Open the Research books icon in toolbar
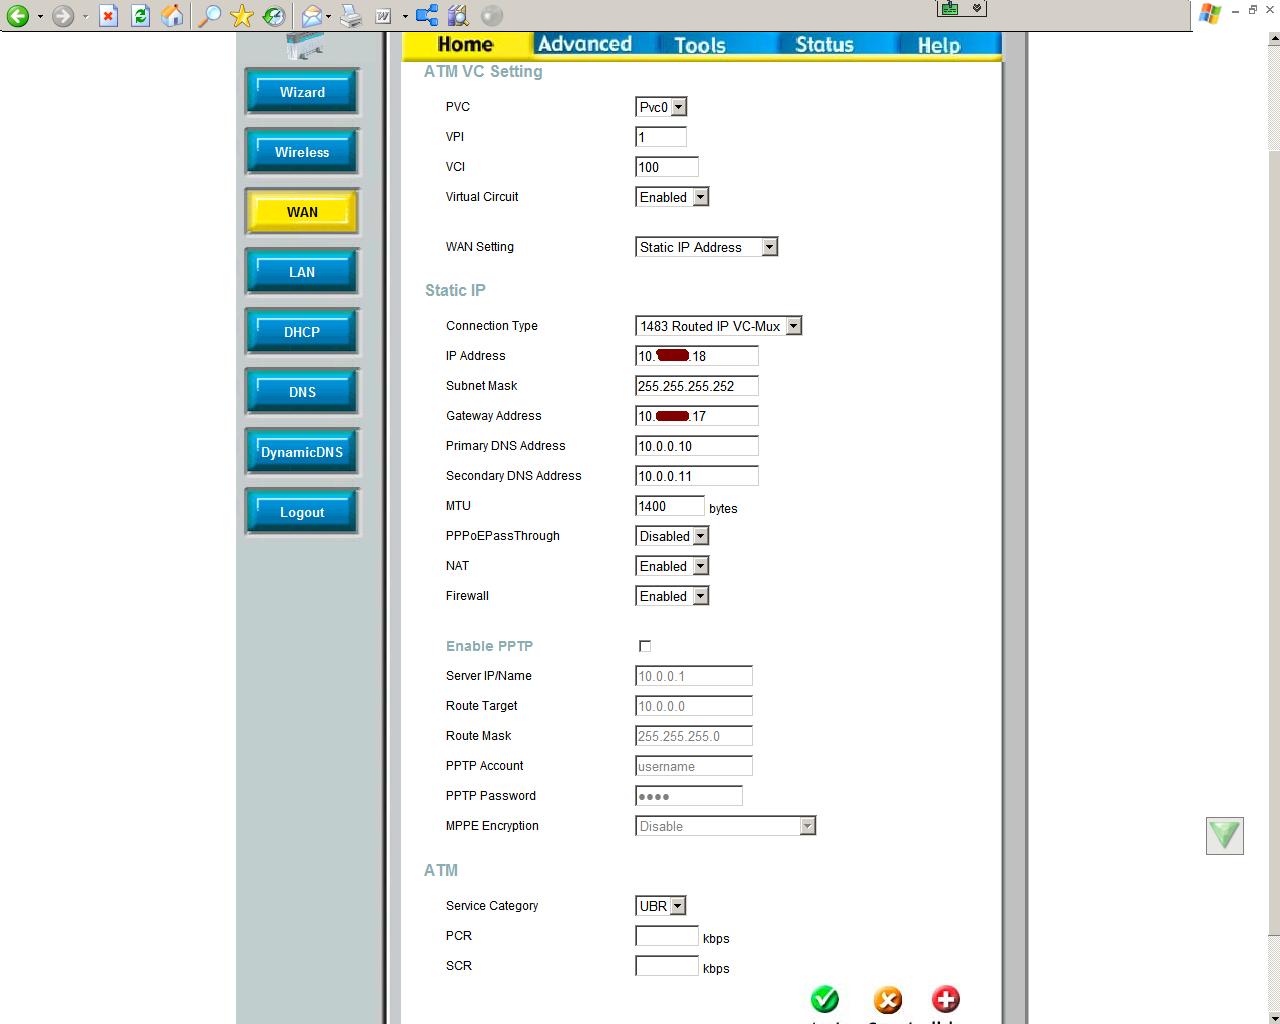 458,16
